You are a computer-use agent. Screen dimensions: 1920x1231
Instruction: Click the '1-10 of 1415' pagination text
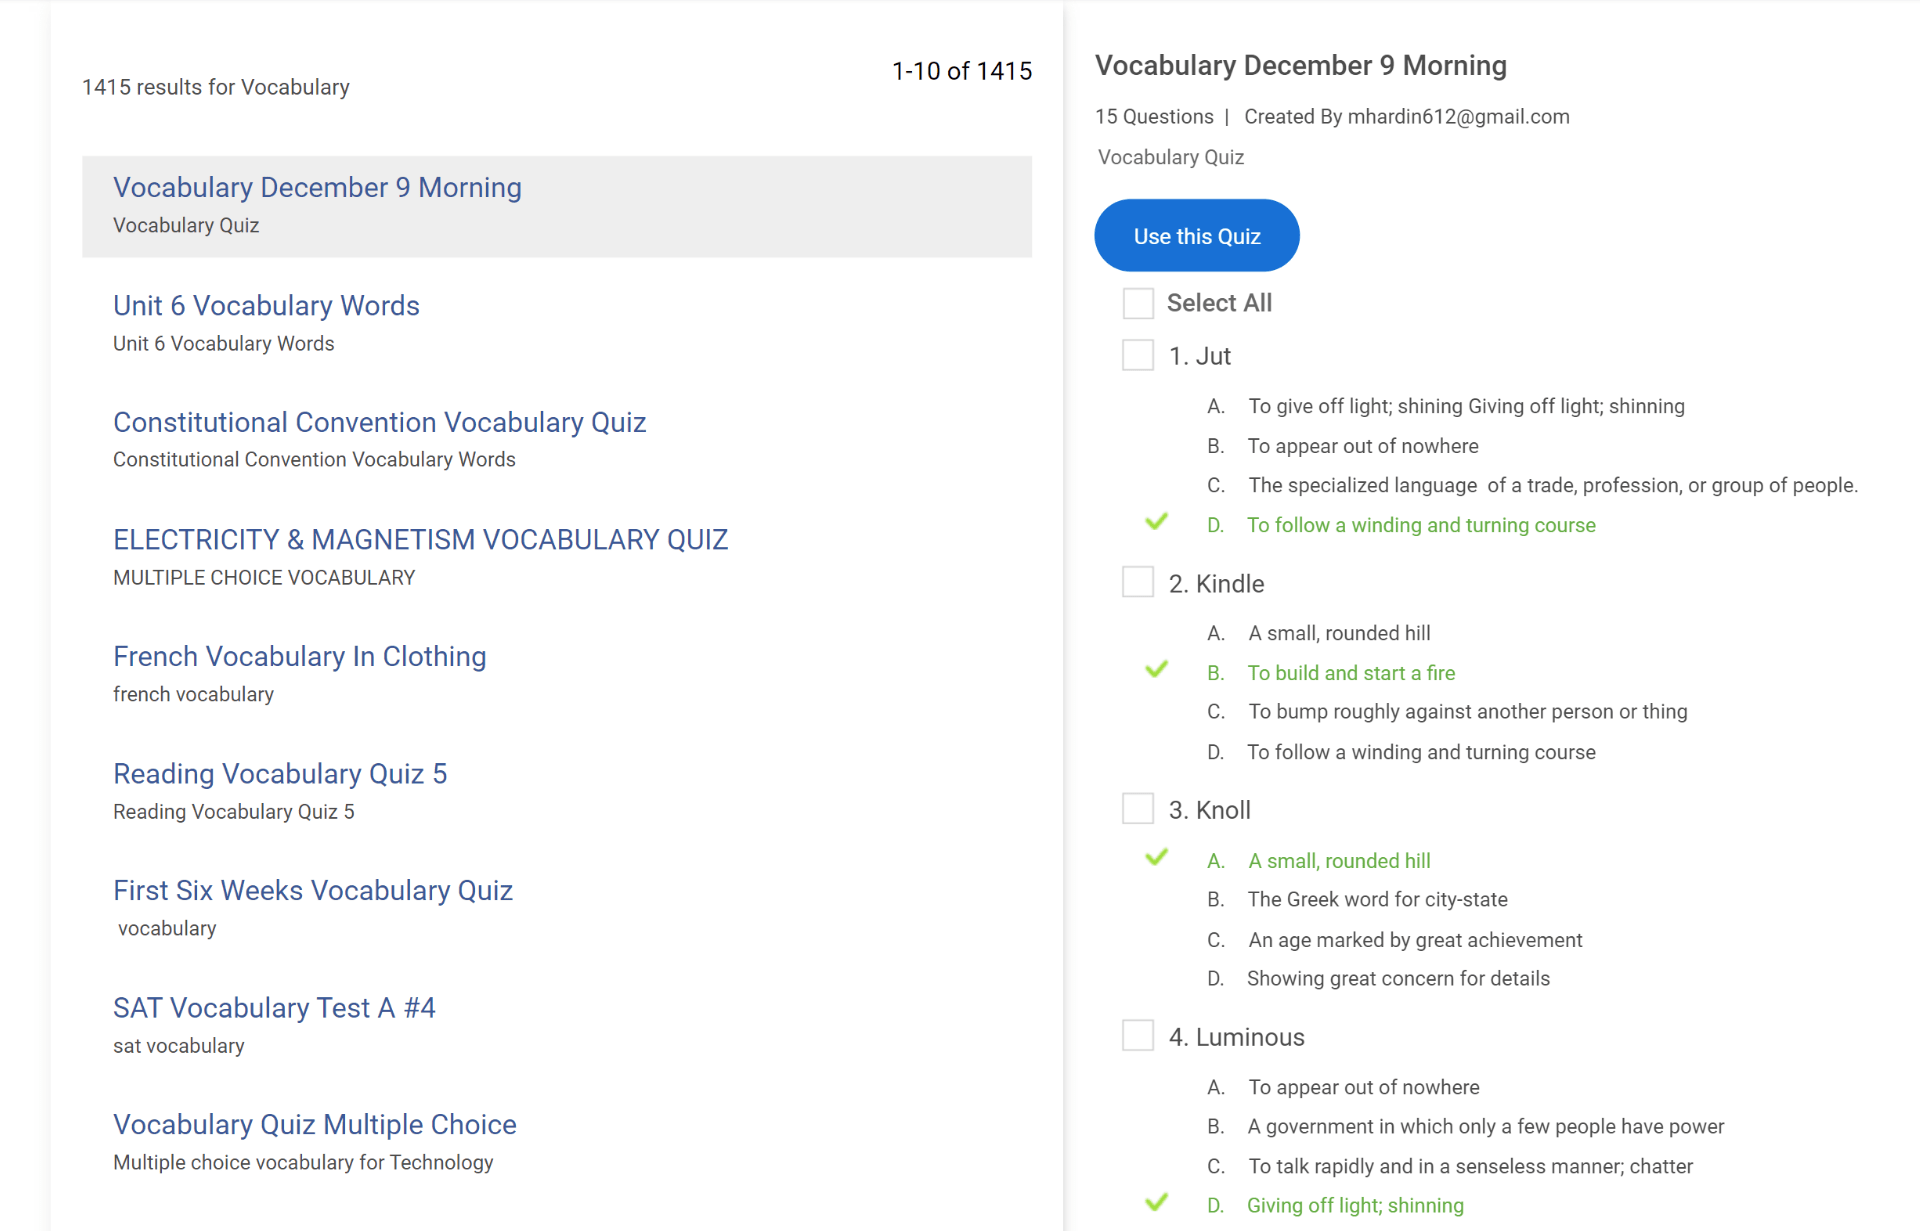coord(961,71)
